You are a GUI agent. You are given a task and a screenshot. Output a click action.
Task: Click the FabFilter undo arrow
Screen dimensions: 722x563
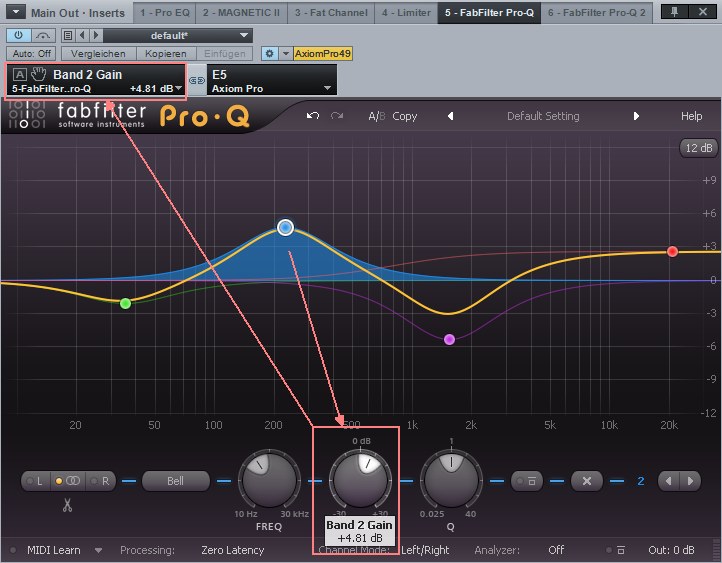click(x=313, y=116)
